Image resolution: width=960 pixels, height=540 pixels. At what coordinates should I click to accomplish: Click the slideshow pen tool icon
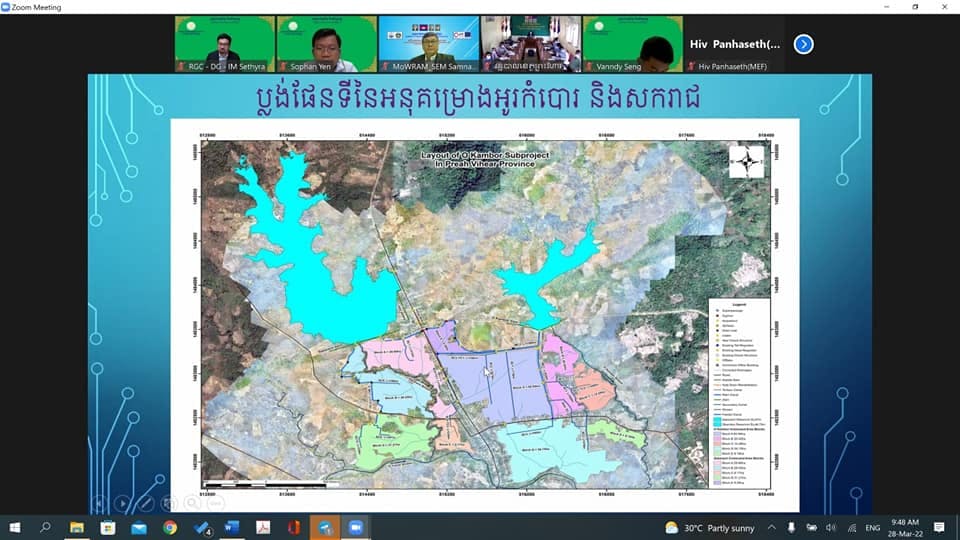[x=146, y=503]
